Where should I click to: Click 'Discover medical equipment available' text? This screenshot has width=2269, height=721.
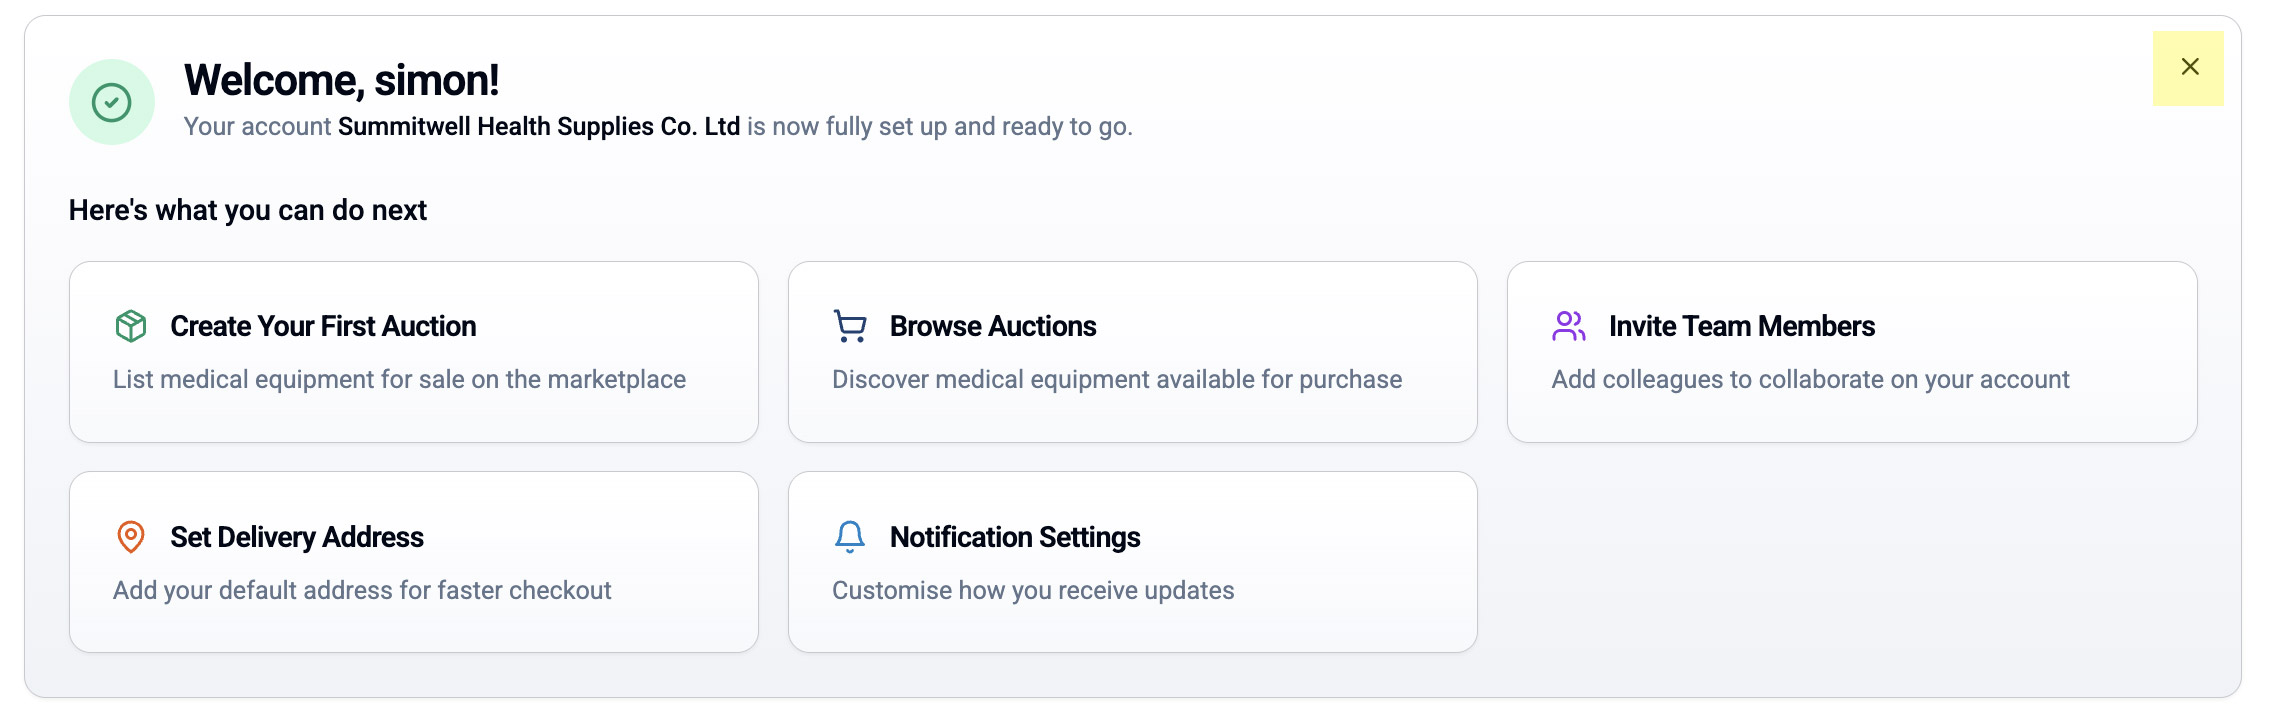click(1116, 380)
